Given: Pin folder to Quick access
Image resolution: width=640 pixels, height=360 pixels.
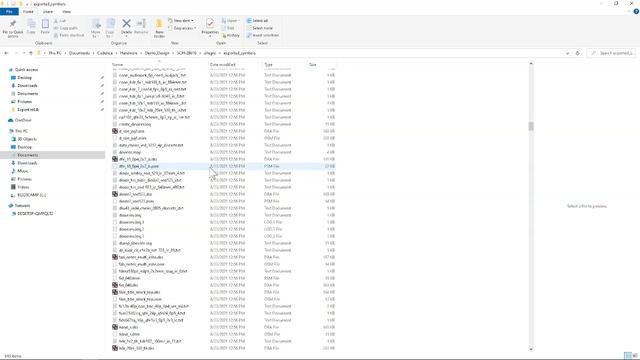Looking at the screenshot, I should pyautogui.click(x=13, y=28).
